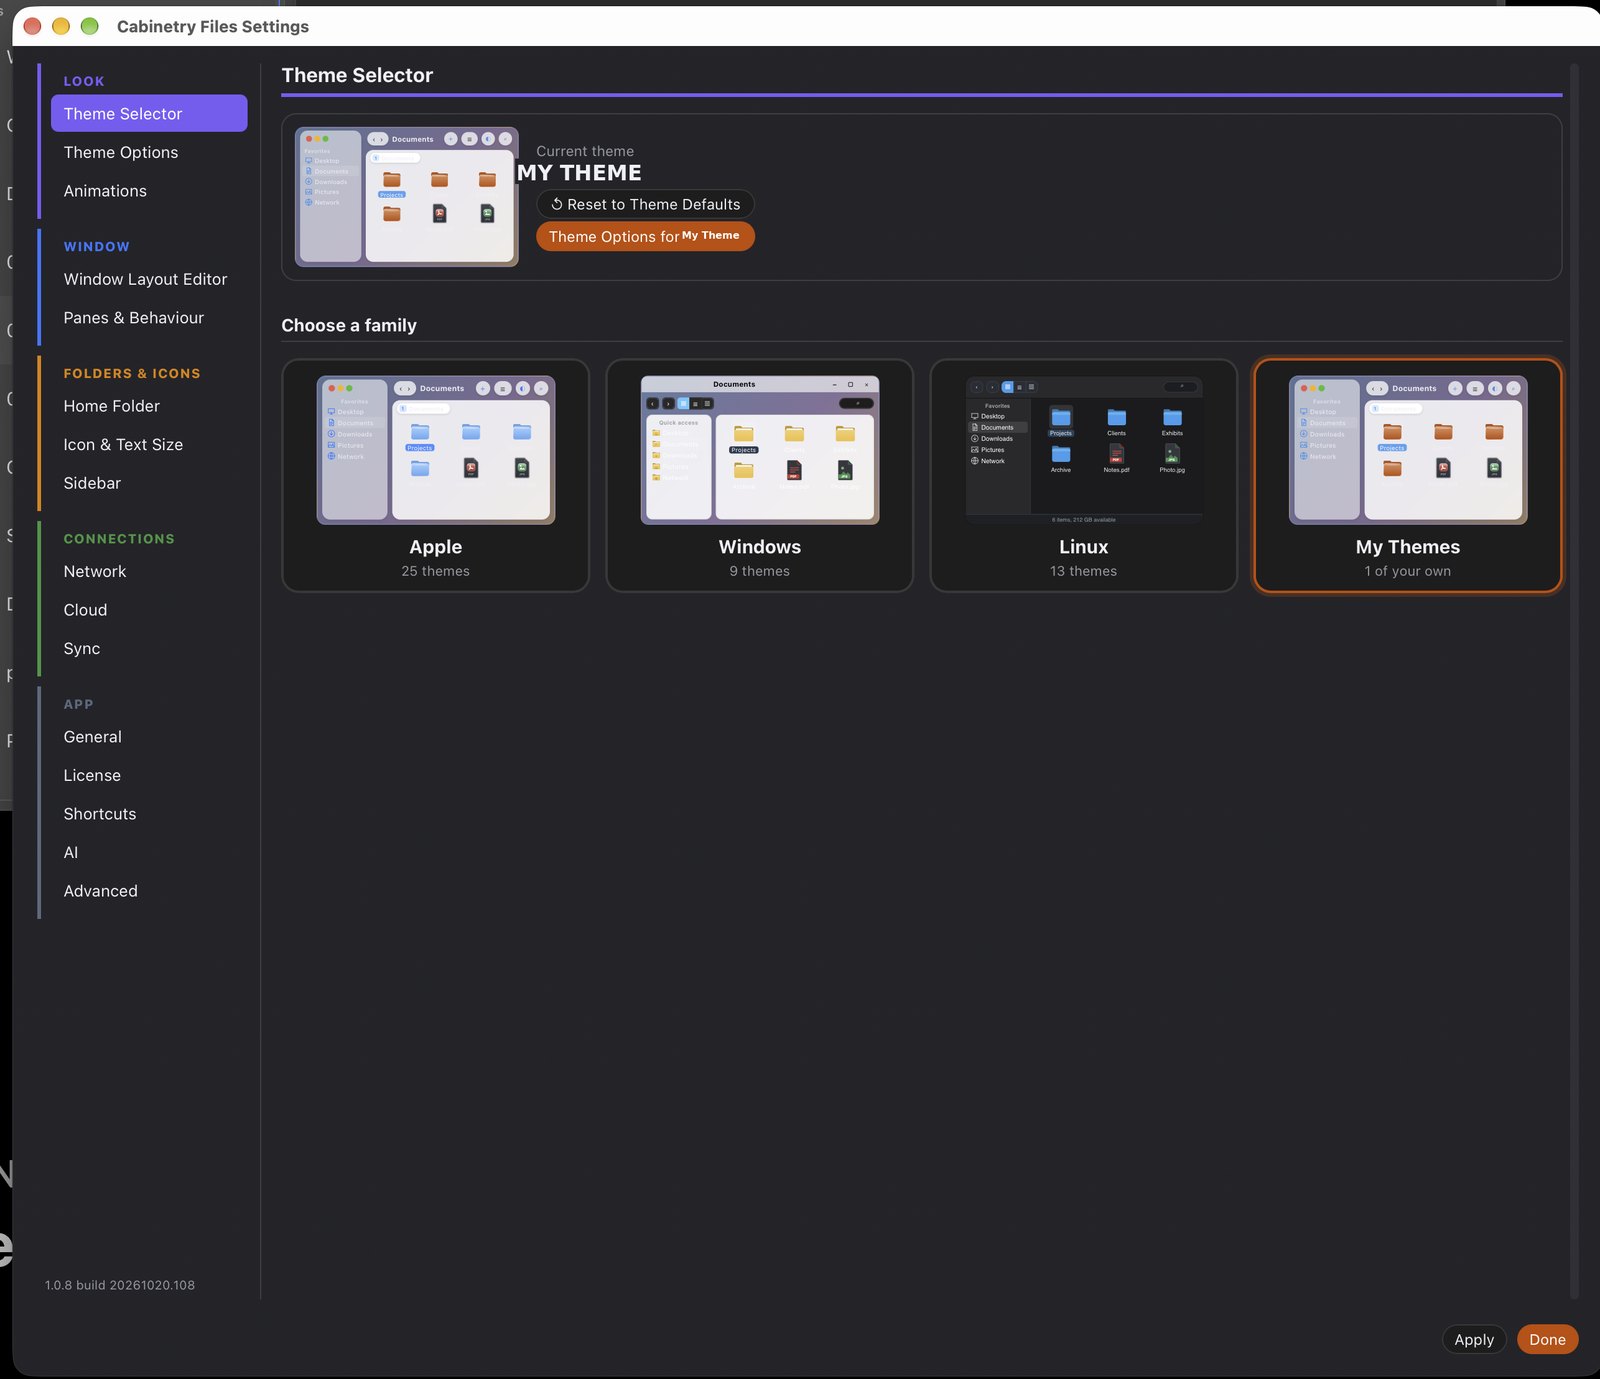Open Theme Options in the sidebar
The image size is (1600, 1379).
[x=148, y=152]
